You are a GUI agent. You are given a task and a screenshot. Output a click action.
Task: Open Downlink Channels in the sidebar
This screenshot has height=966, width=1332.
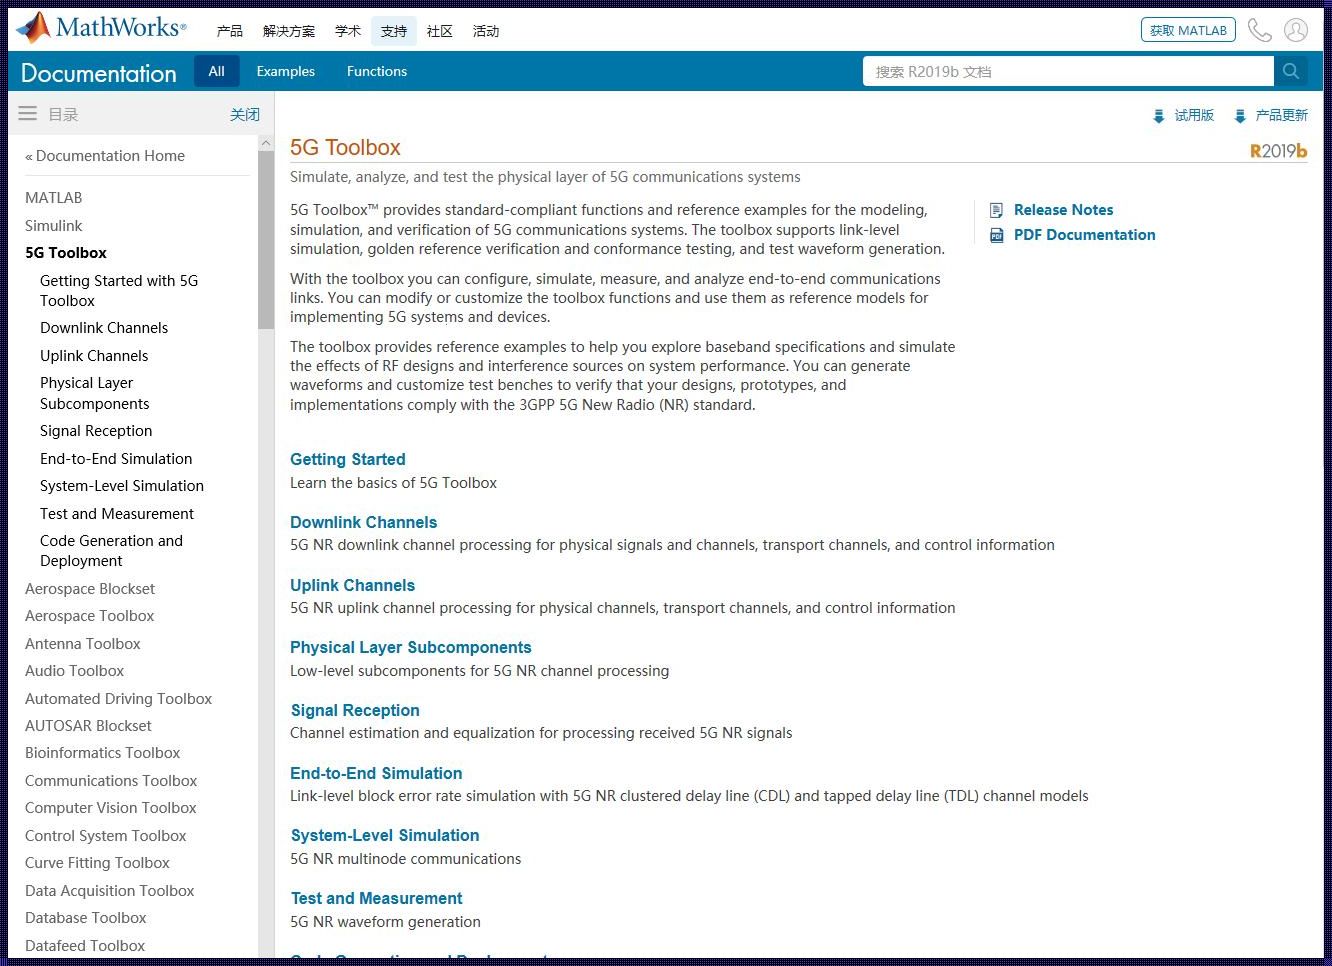(x=104, y=328)
